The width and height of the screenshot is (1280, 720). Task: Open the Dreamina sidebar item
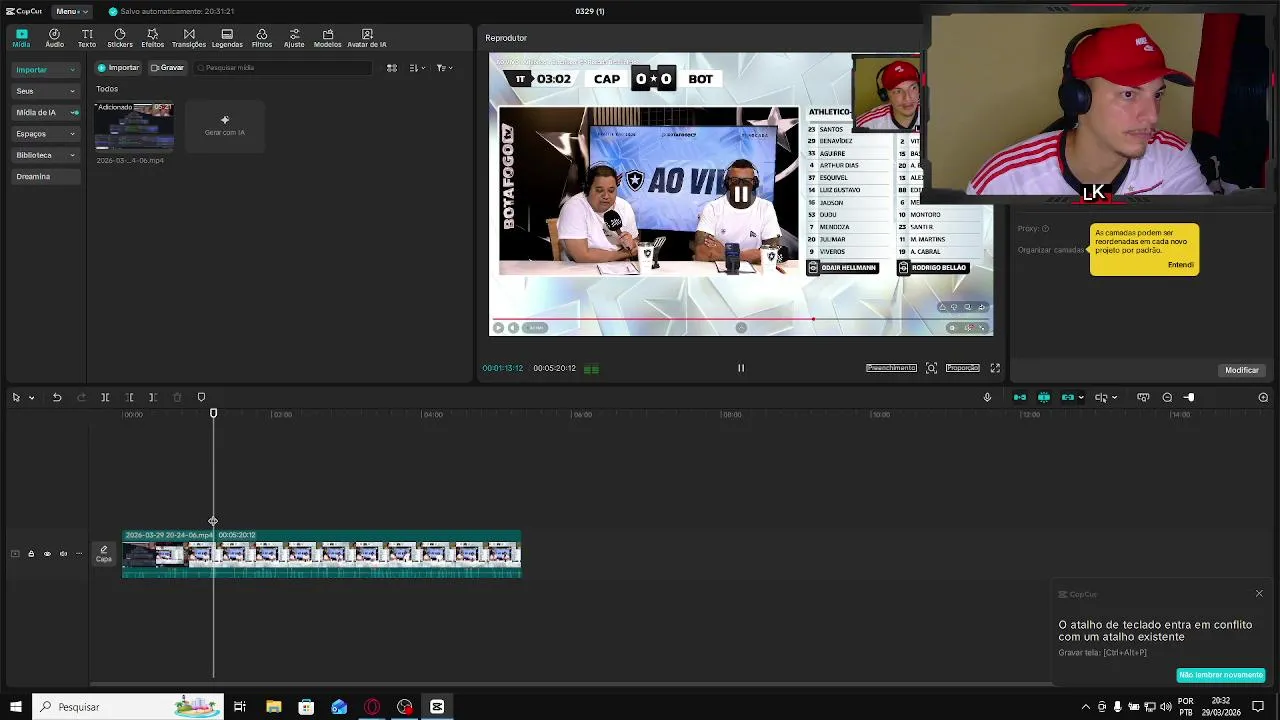45,176
